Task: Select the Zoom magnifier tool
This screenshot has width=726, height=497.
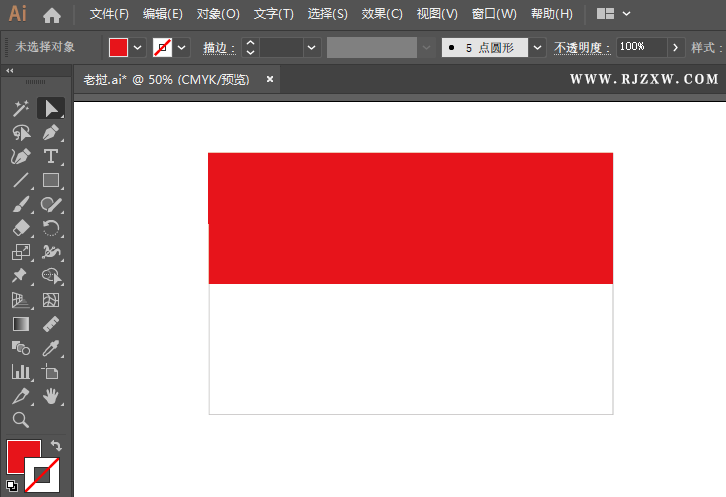Action: (x=21, y=420)
